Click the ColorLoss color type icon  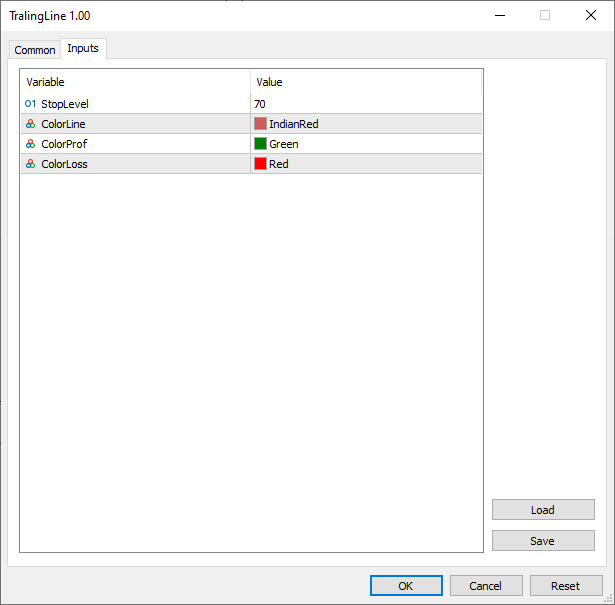point(30,164)
